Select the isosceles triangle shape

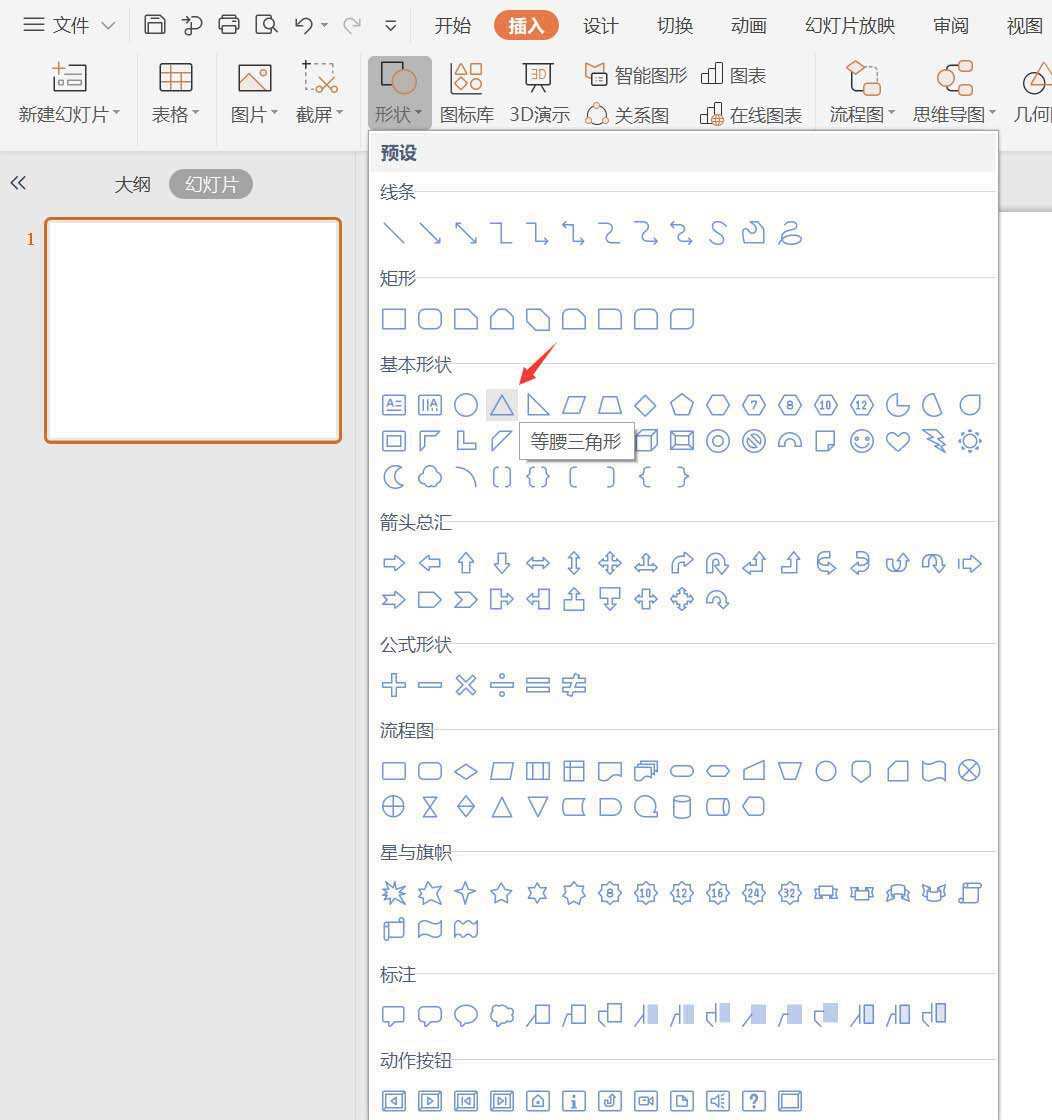pyautogui.click(x=501, y=406)
